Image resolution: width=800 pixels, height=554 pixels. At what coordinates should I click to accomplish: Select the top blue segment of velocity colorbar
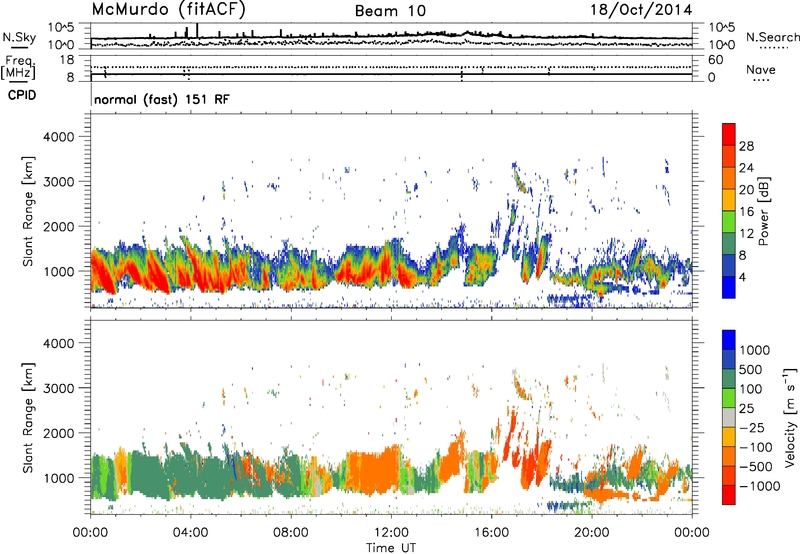click(729, 340)
